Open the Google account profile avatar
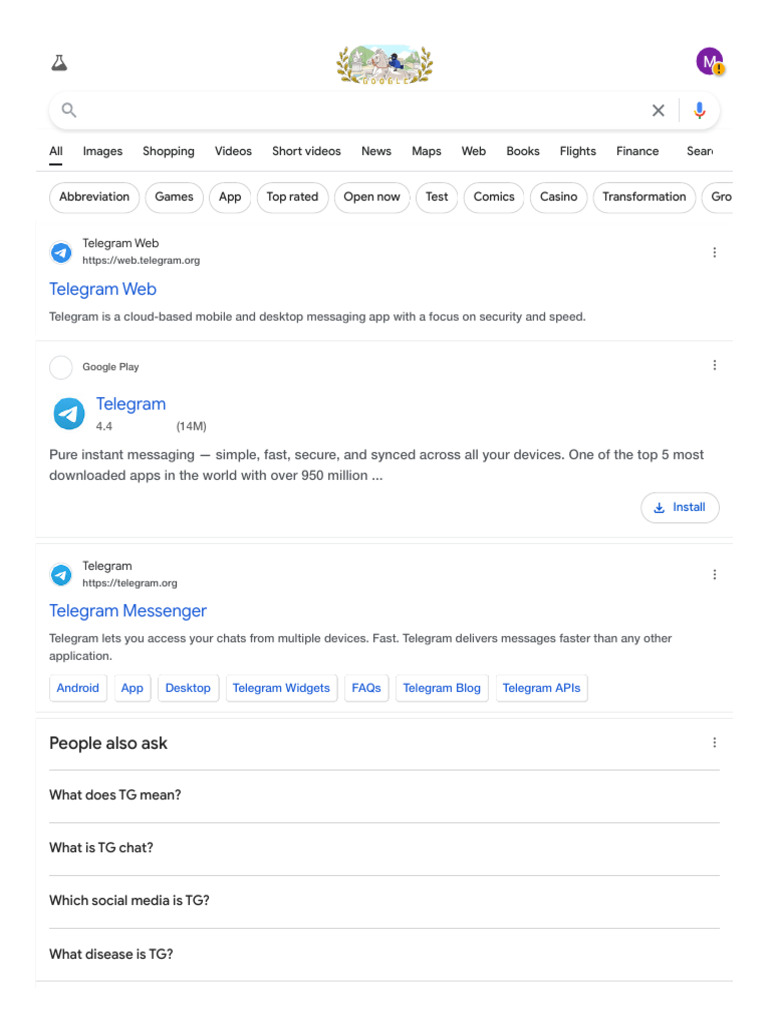 [x=710, y=62]
